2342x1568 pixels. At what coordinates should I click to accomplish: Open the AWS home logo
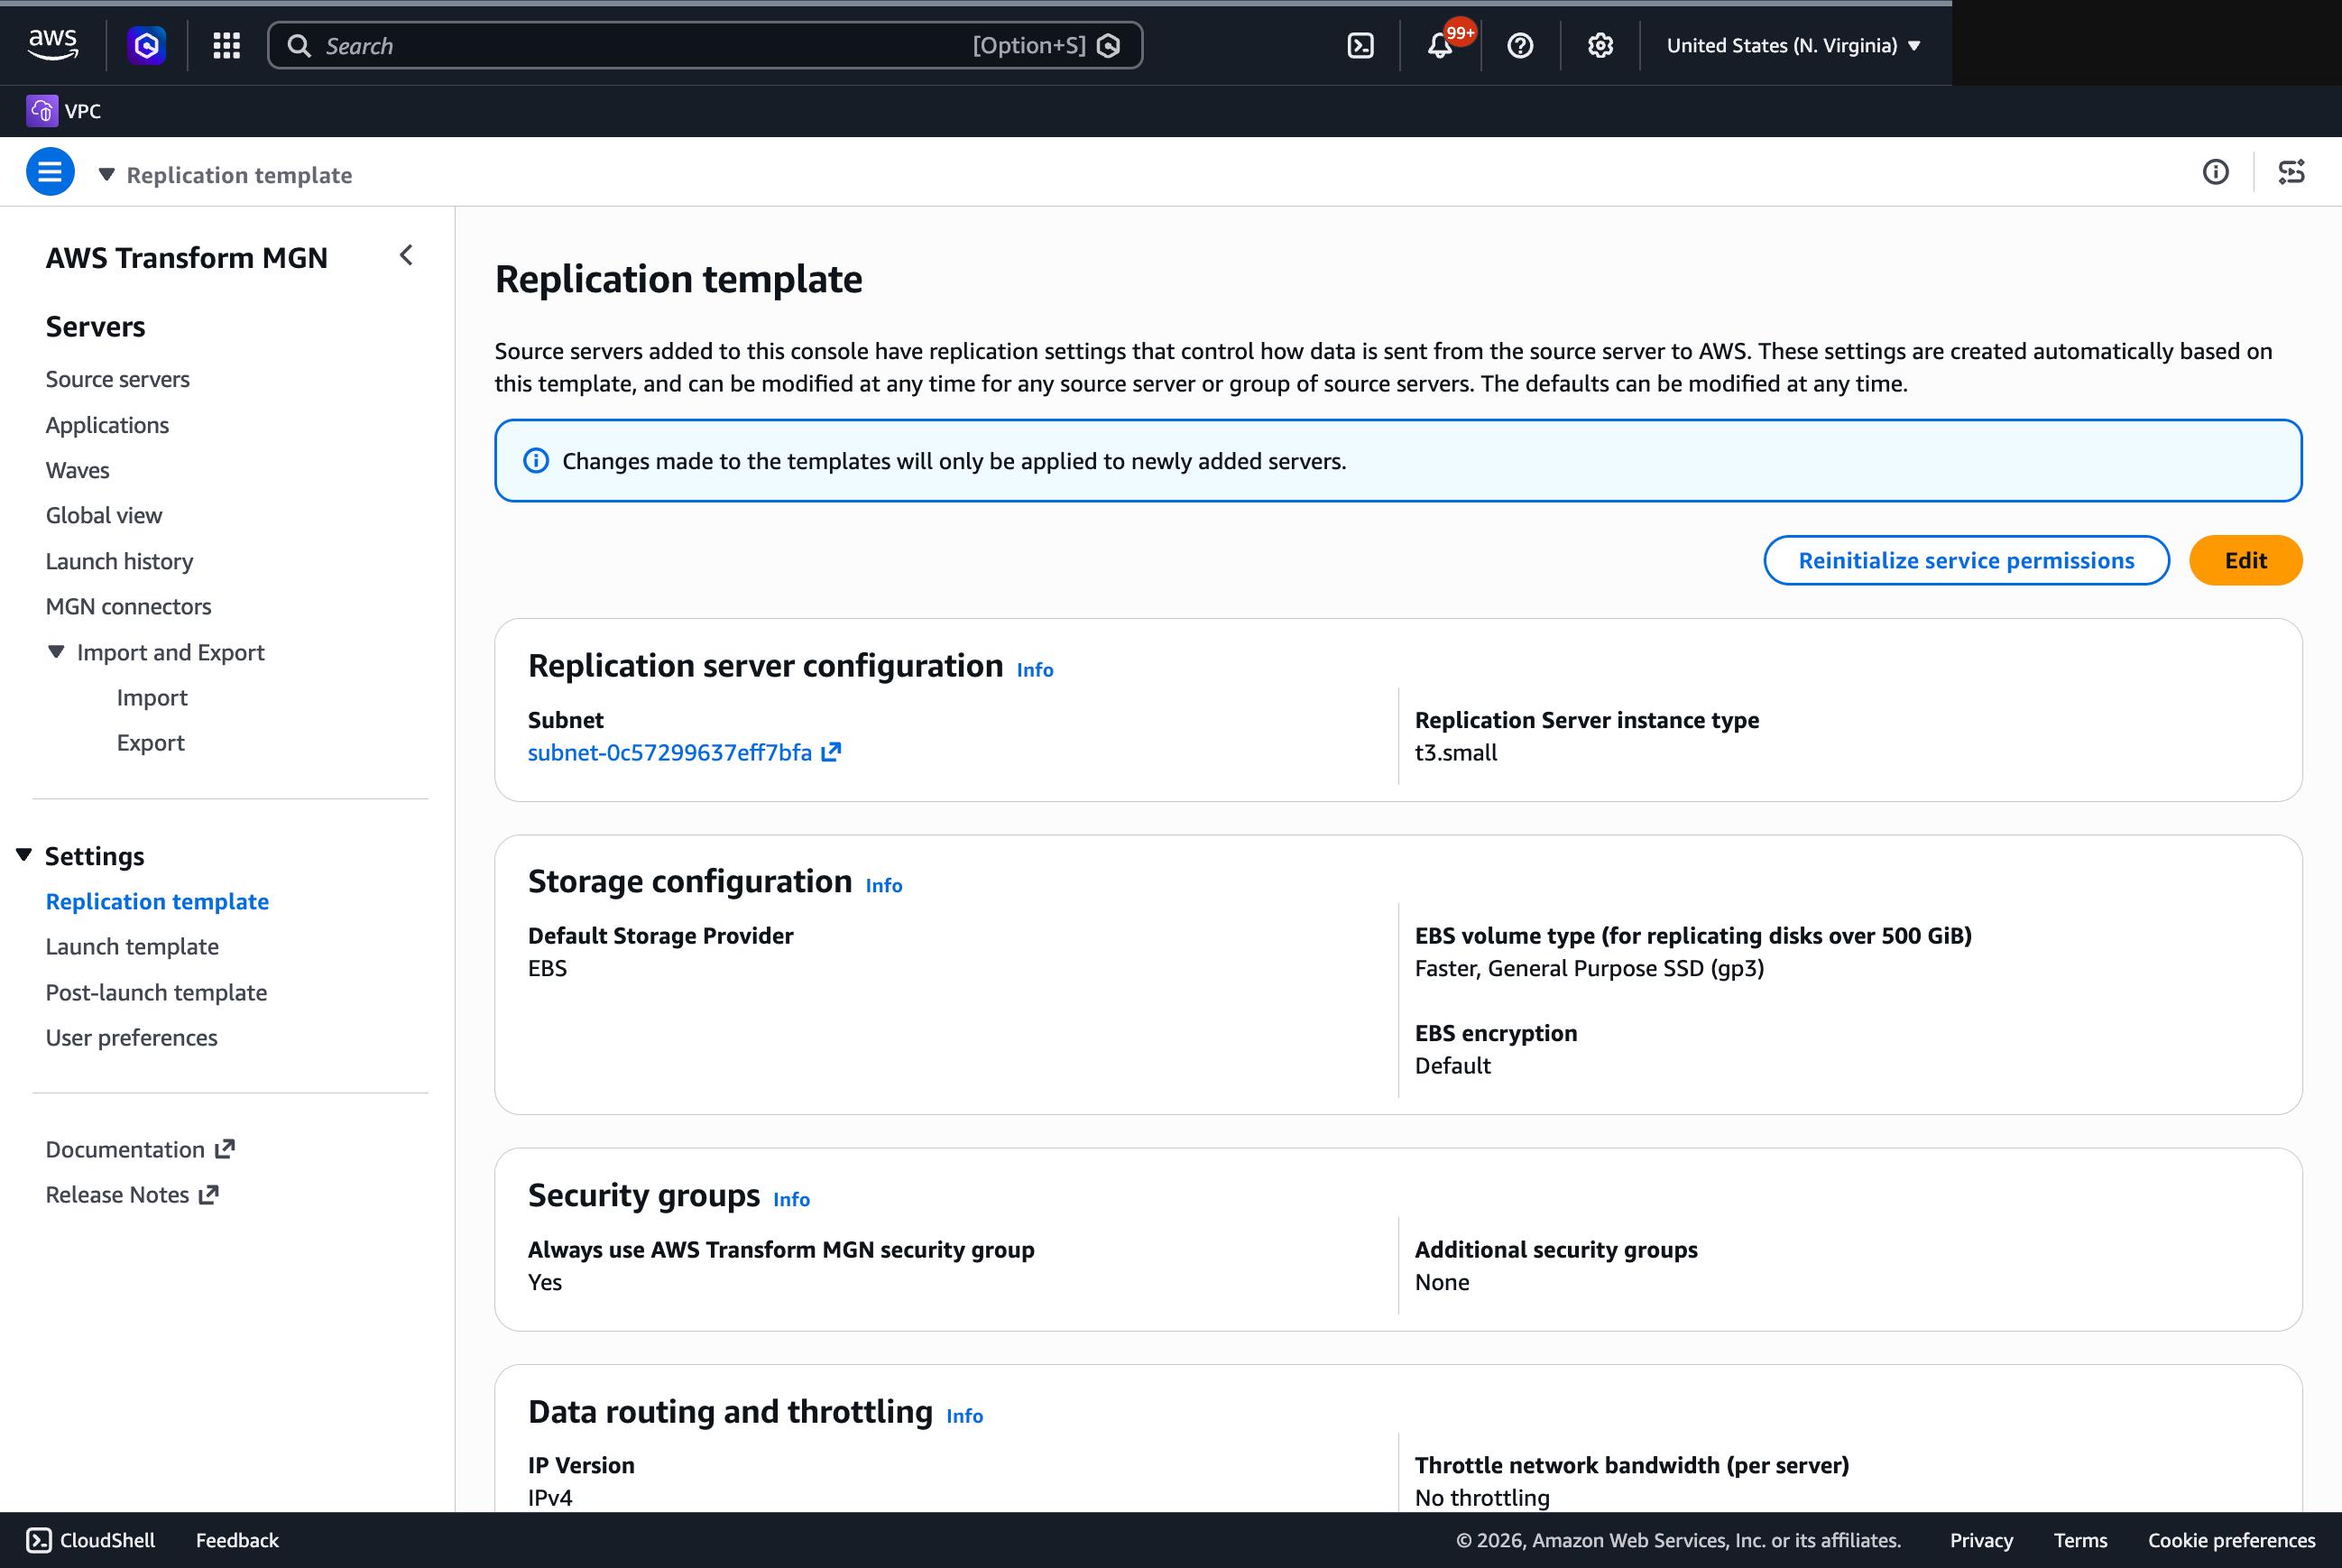point(53,45)
